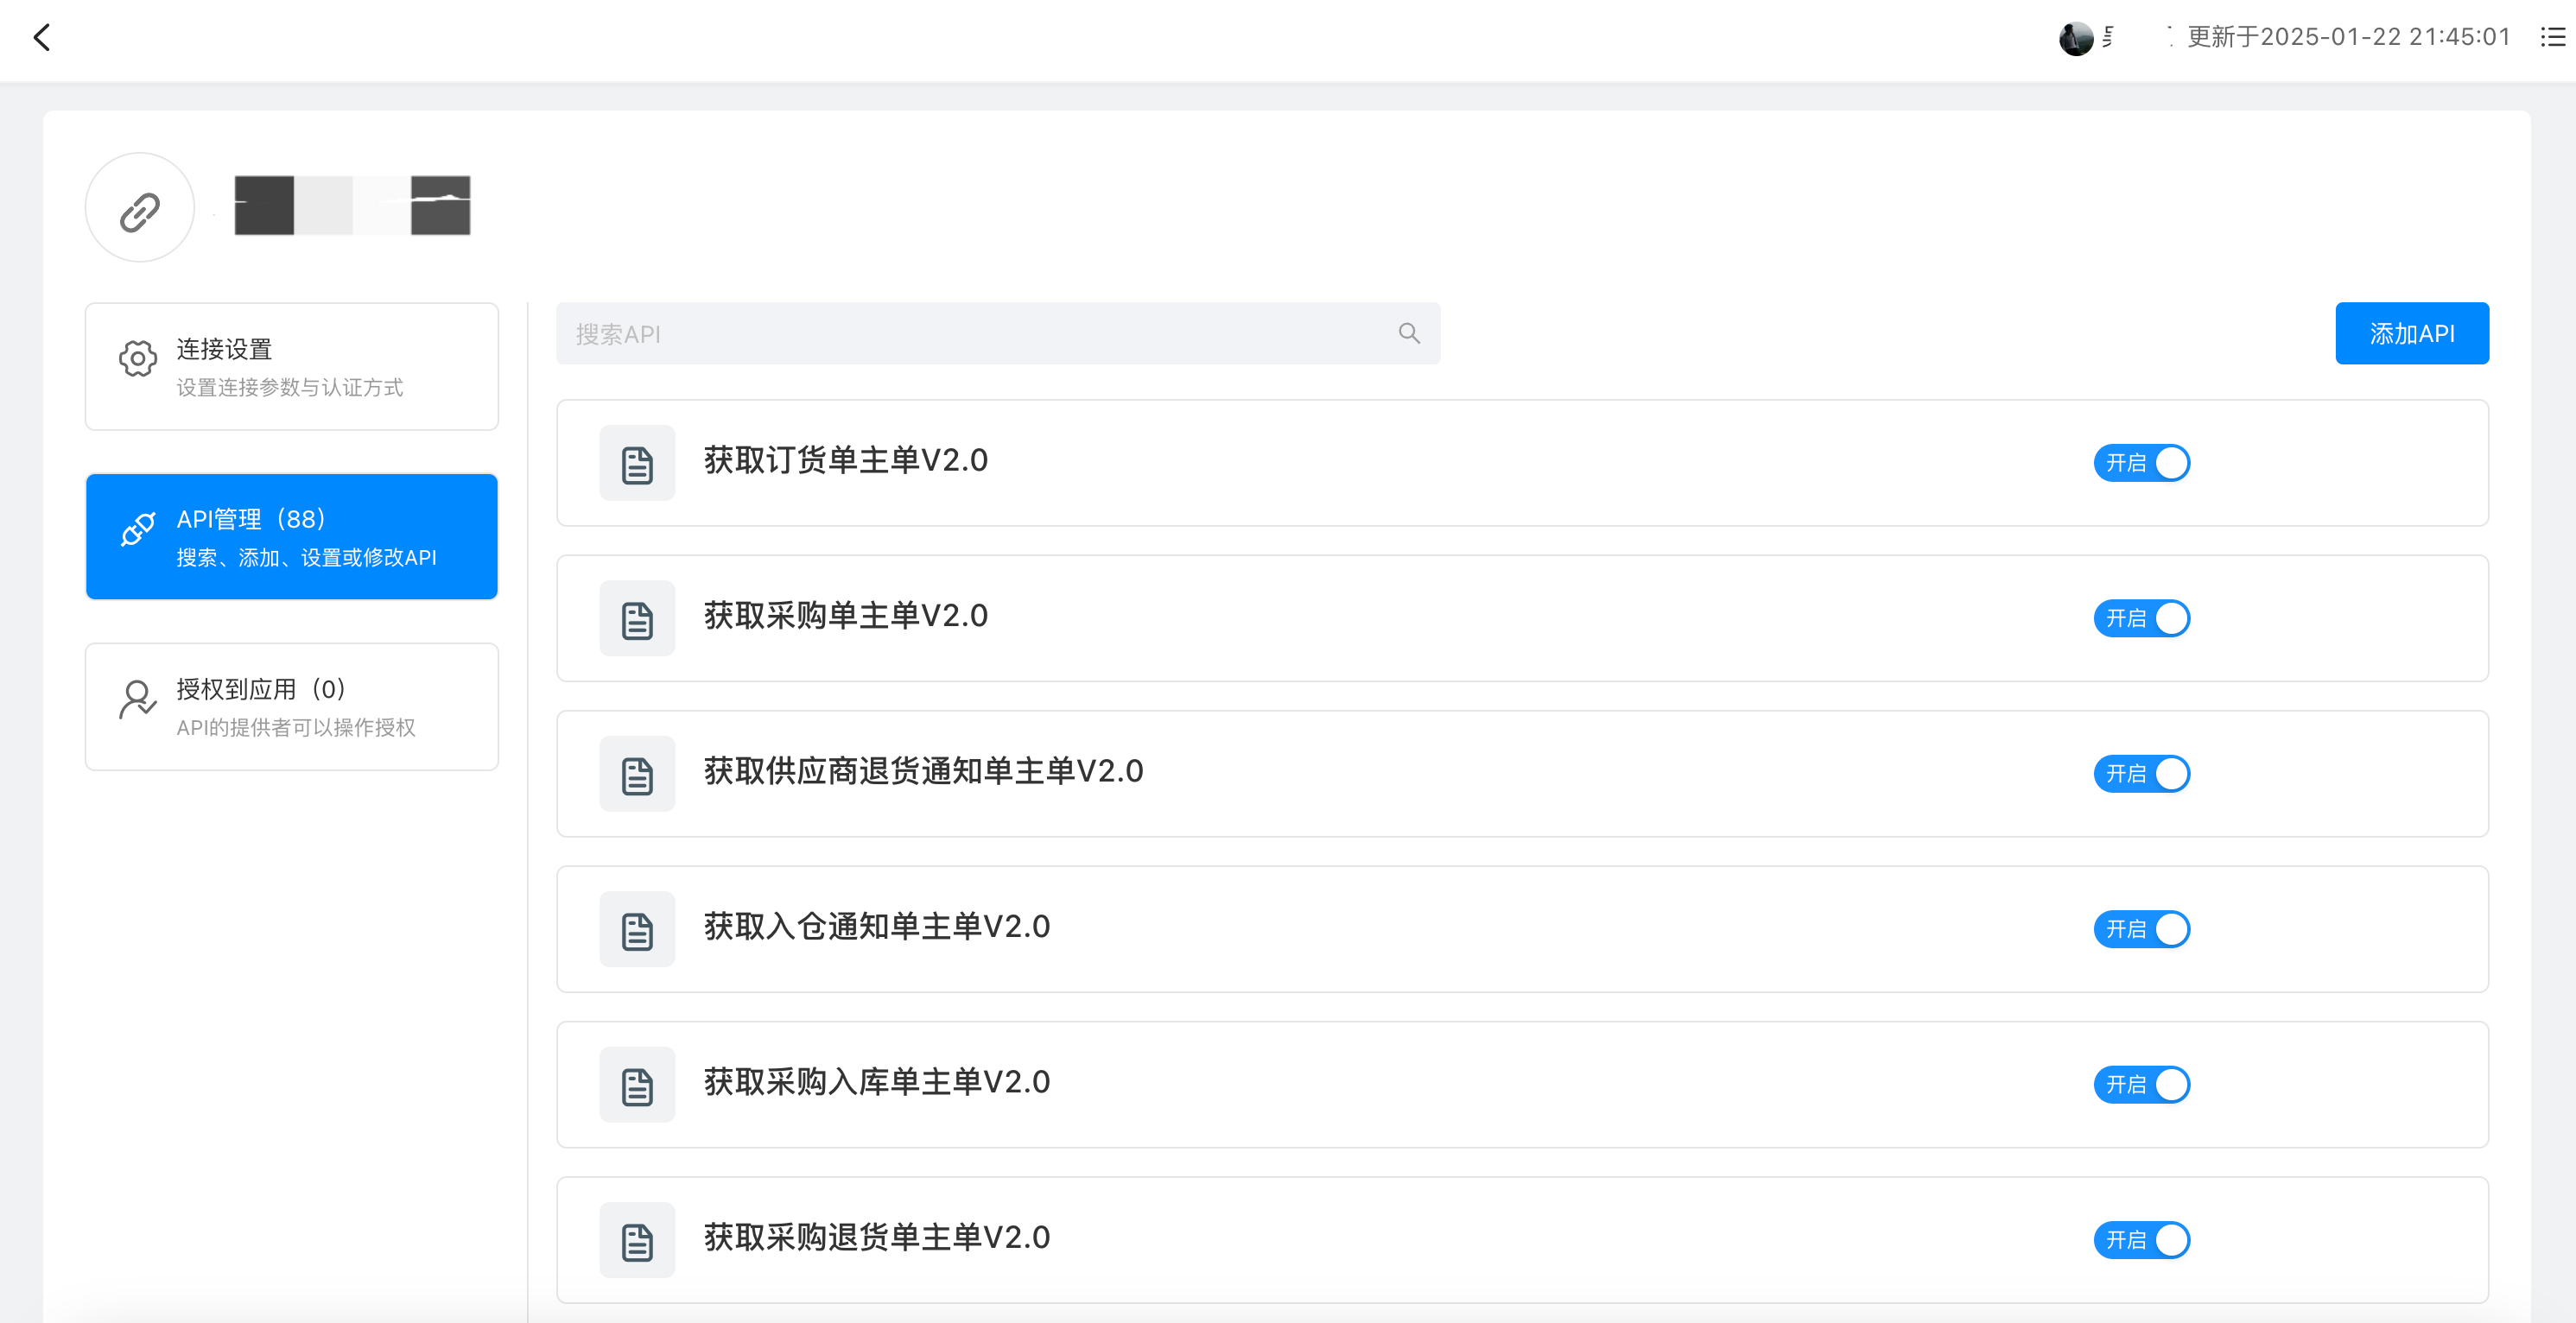Switch to the 连接设置 section

[x=291, y=366]
